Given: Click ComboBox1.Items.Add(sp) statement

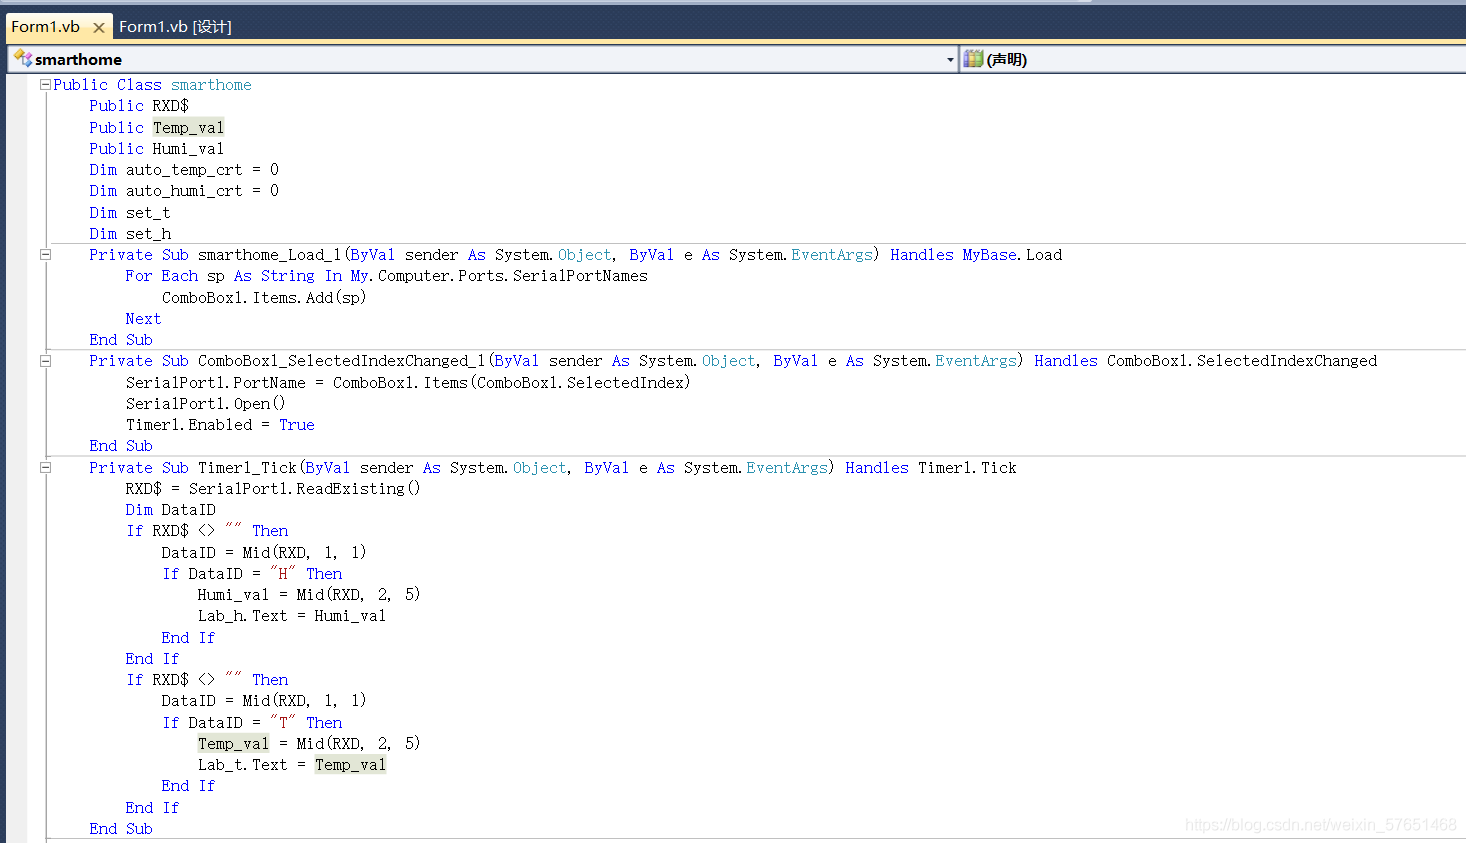Looking at the screenshot, I should pos(264,298).
